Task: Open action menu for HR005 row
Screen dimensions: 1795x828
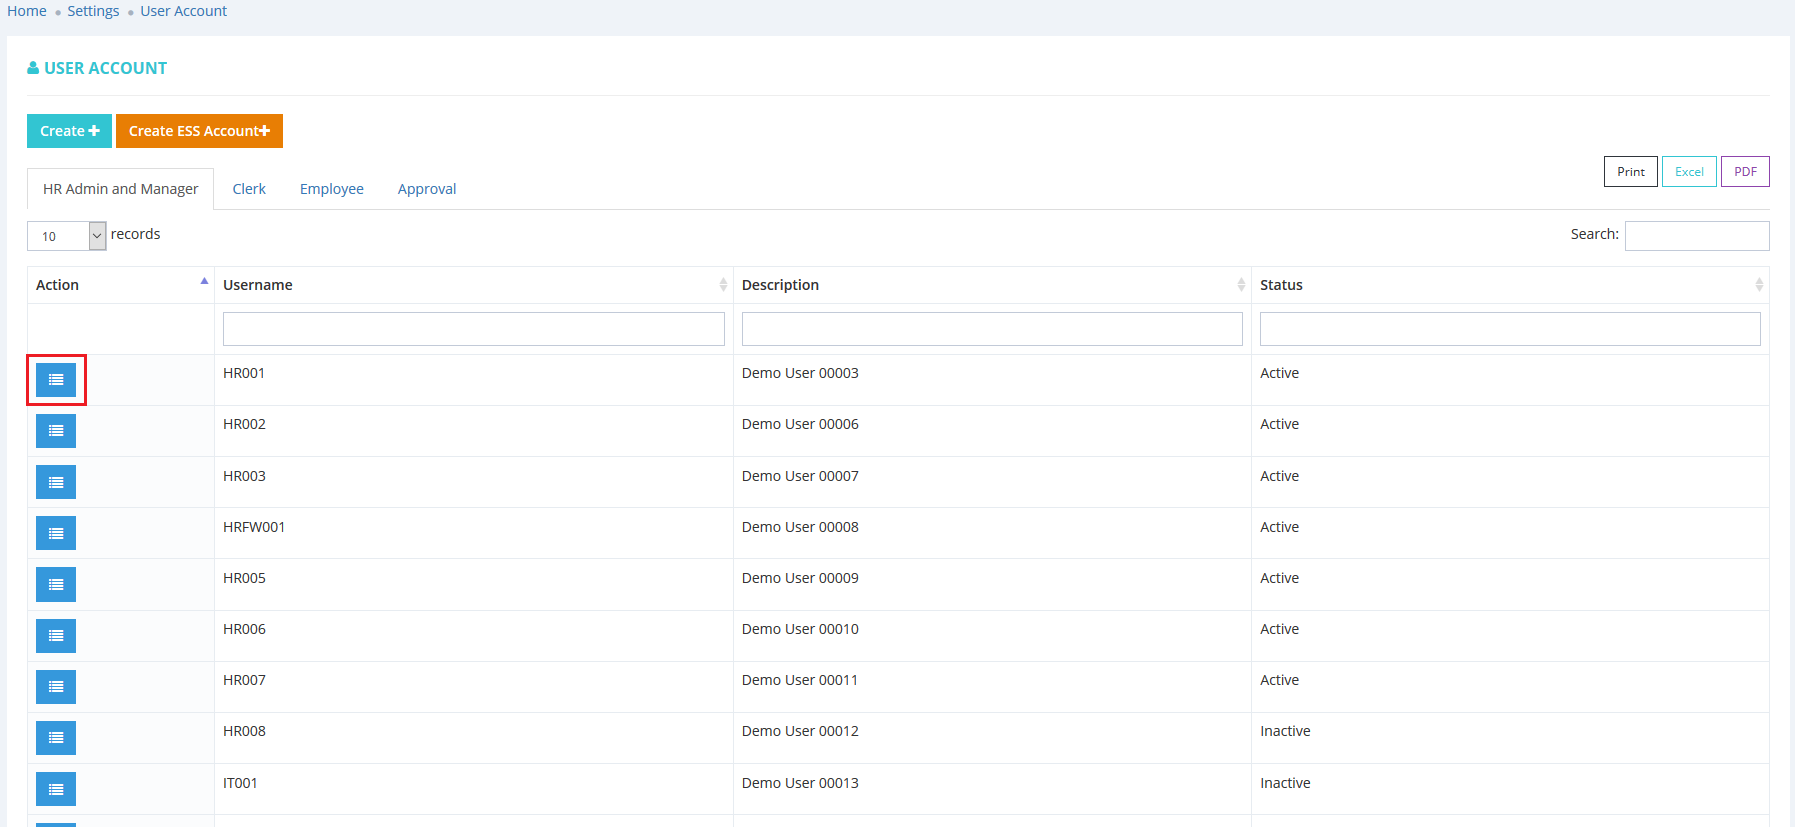Action: click(x=56, y=585)
